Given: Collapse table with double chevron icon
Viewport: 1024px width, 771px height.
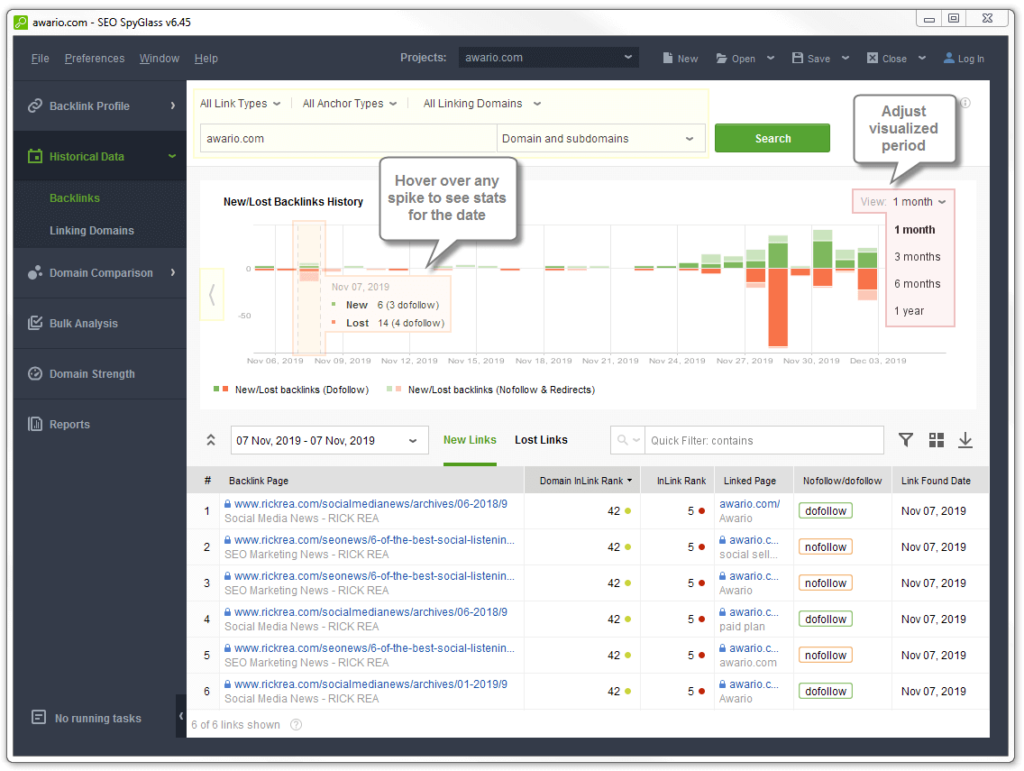Looking at the screenshot, I should (x=211, y=440).
